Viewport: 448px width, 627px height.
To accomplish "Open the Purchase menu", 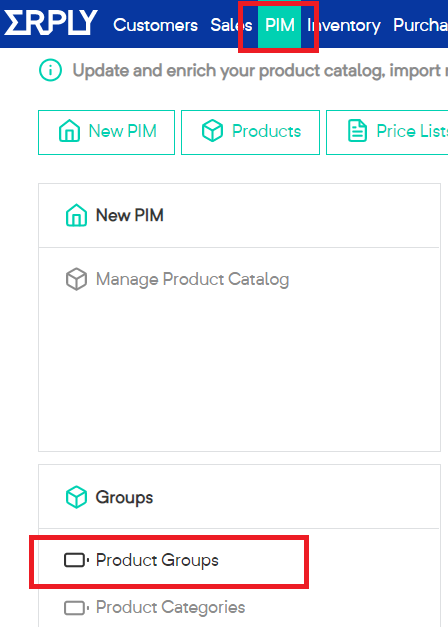I will (x=420, y=25).
